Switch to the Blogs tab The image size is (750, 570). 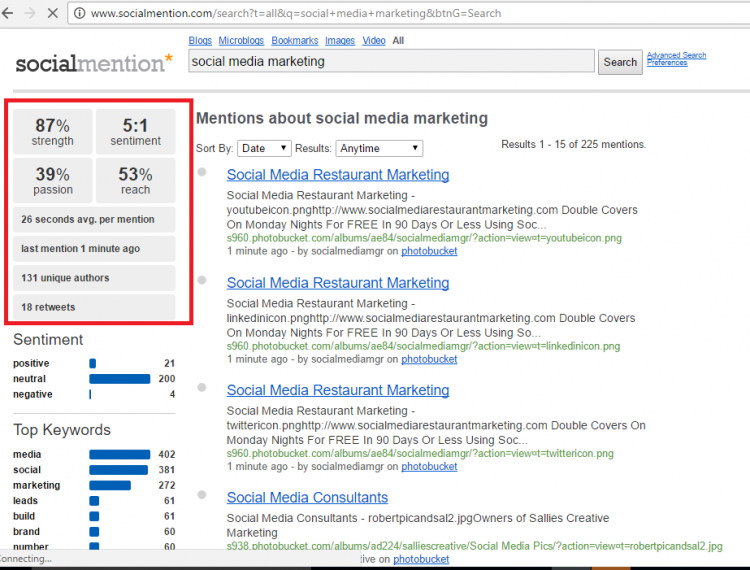200,41
